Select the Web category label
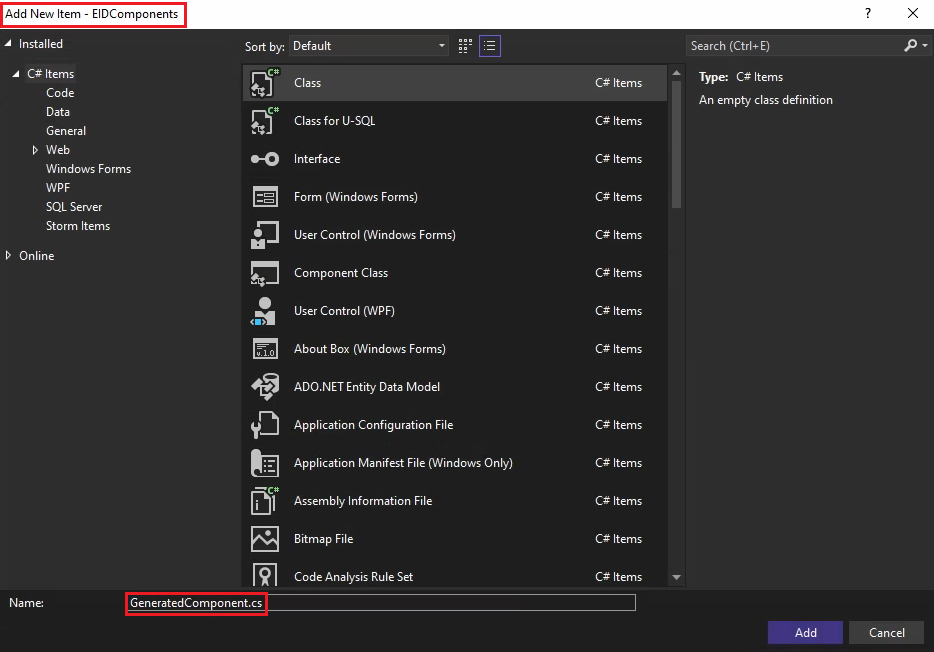The image size is (934, 652). pos(58,150)
